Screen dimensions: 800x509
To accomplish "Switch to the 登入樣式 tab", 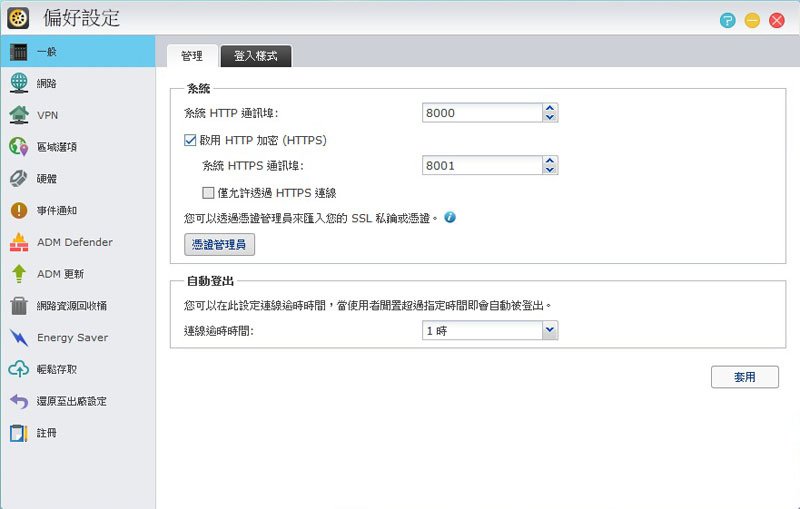I will pyautogui.click(x=256, y=56).
